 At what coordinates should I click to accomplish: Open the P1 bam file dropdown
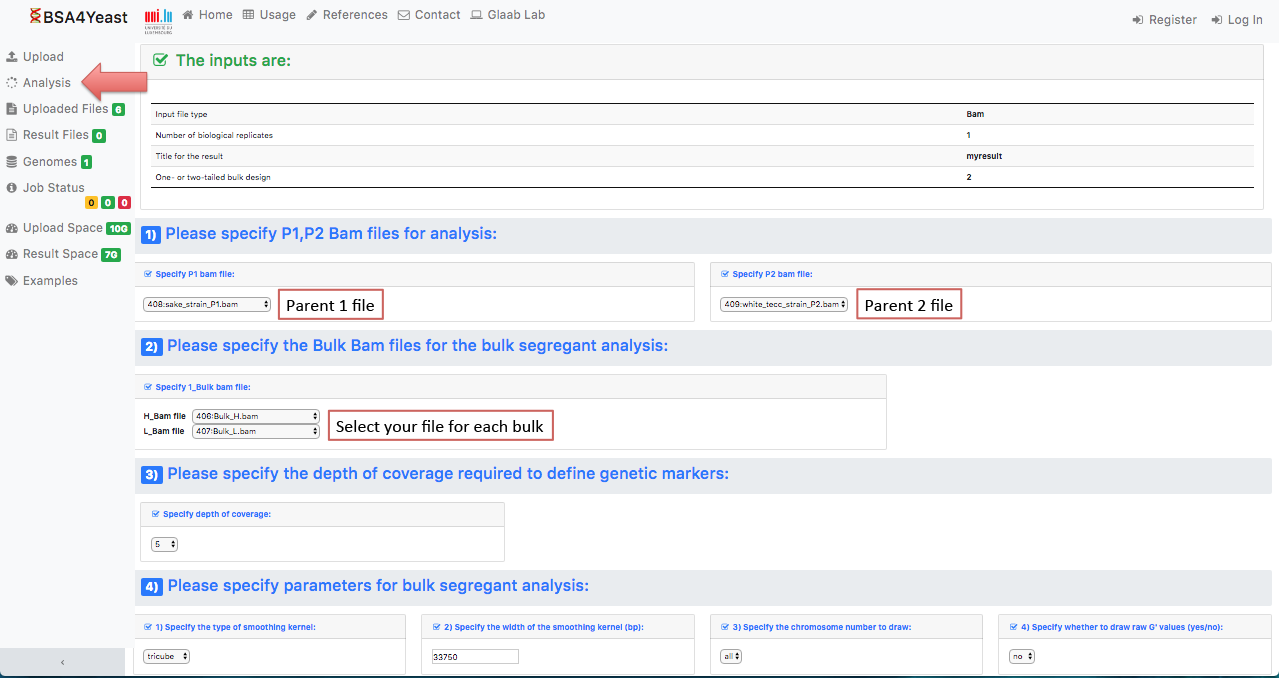tap(207, 304)
